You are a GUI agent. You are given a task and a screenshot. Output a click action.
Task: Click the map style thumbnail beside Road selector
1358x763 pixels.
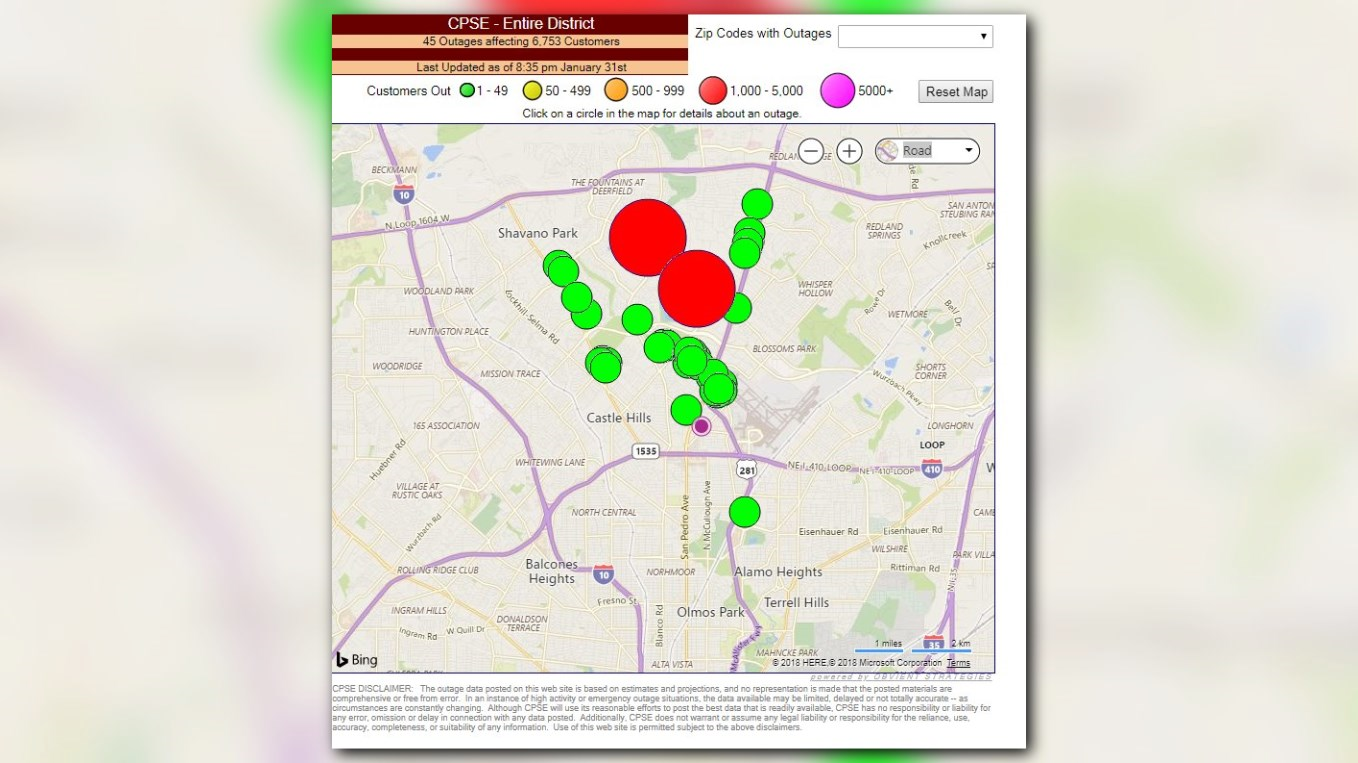pyautogui.click(x=888, y=150)
